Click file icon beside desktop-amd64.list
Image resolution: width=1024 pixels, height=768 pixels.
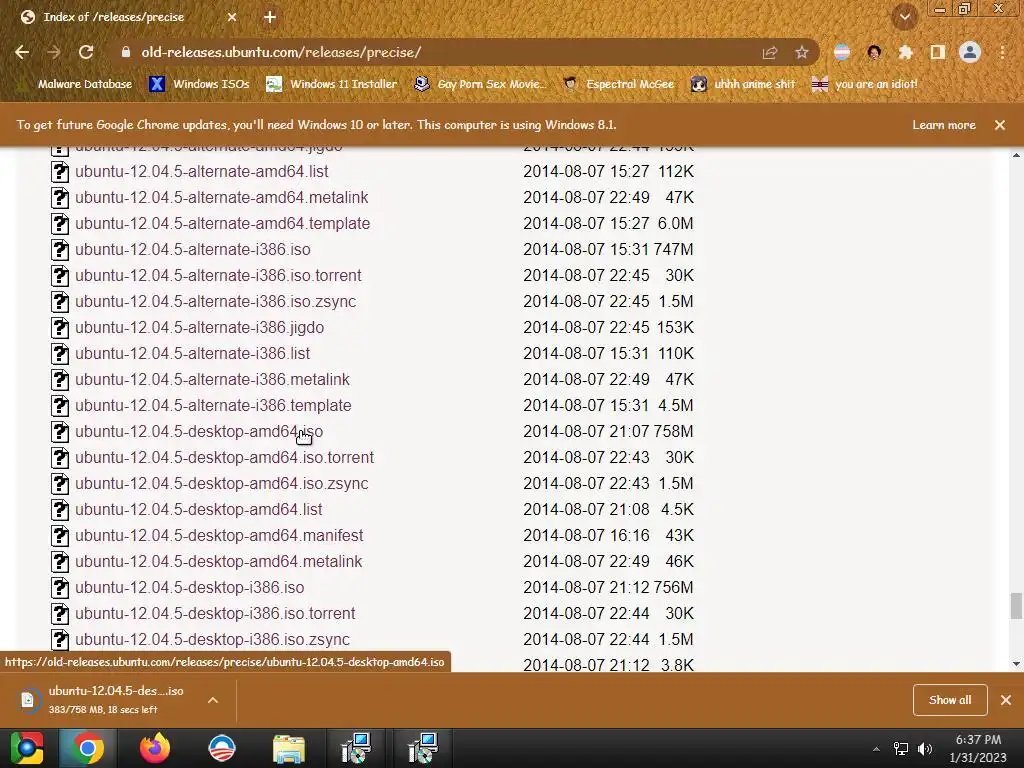60,509
